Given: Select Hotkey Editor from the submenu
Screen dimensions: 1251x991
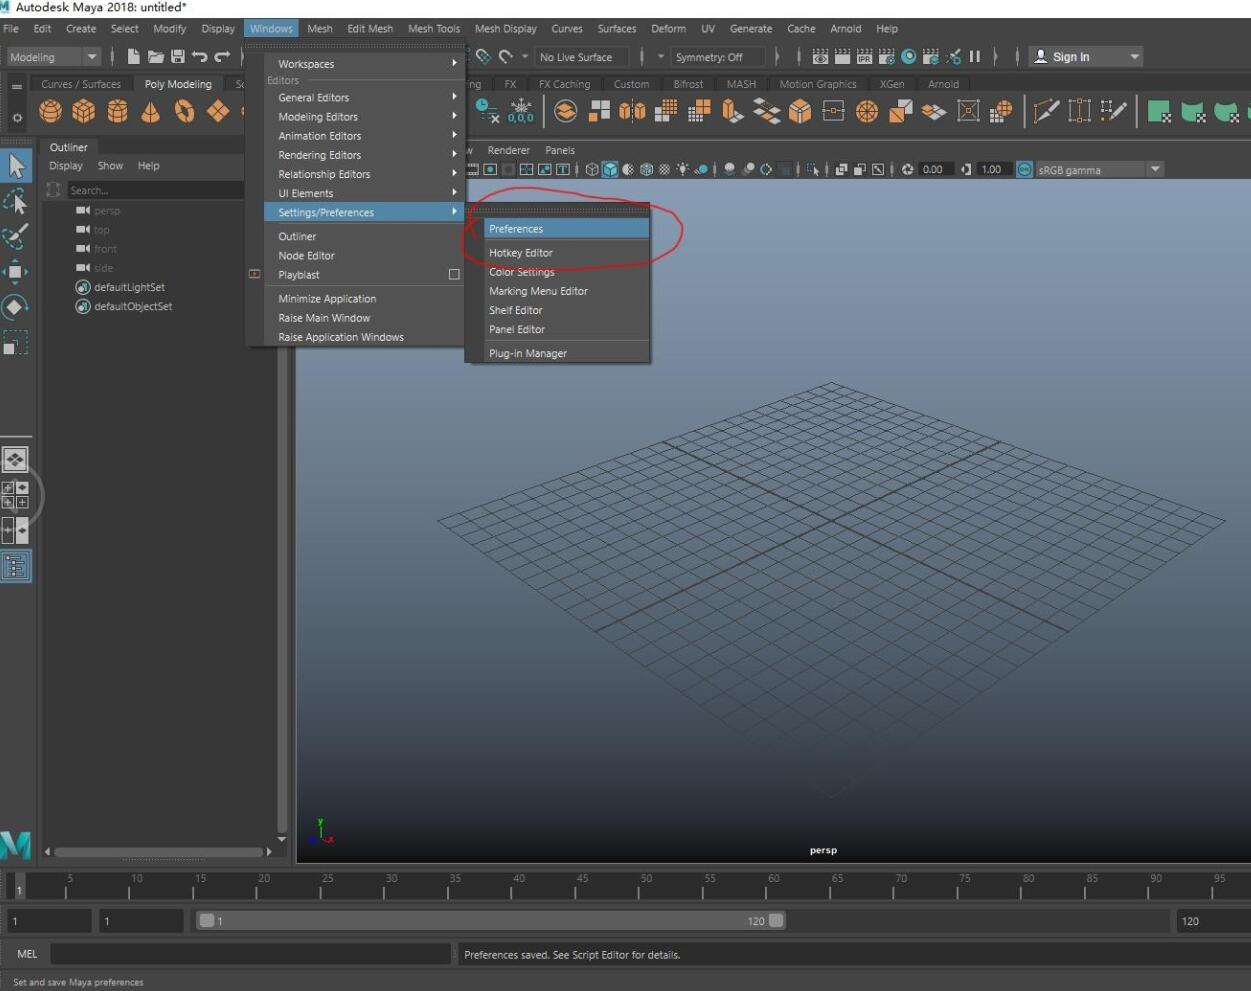Looking at the screenshot, I should (x=521, y=253).
